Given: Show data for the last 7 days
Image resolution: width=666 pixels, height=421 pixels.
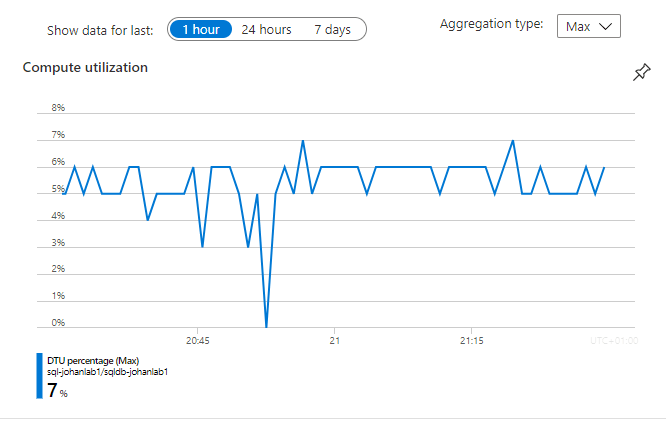Looking at the screenshot, I should point(332,29).
